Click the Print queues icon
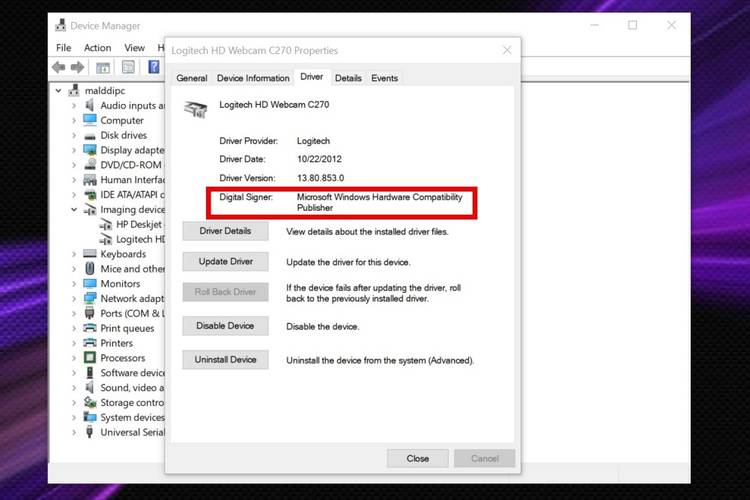 tap(90, 328)
